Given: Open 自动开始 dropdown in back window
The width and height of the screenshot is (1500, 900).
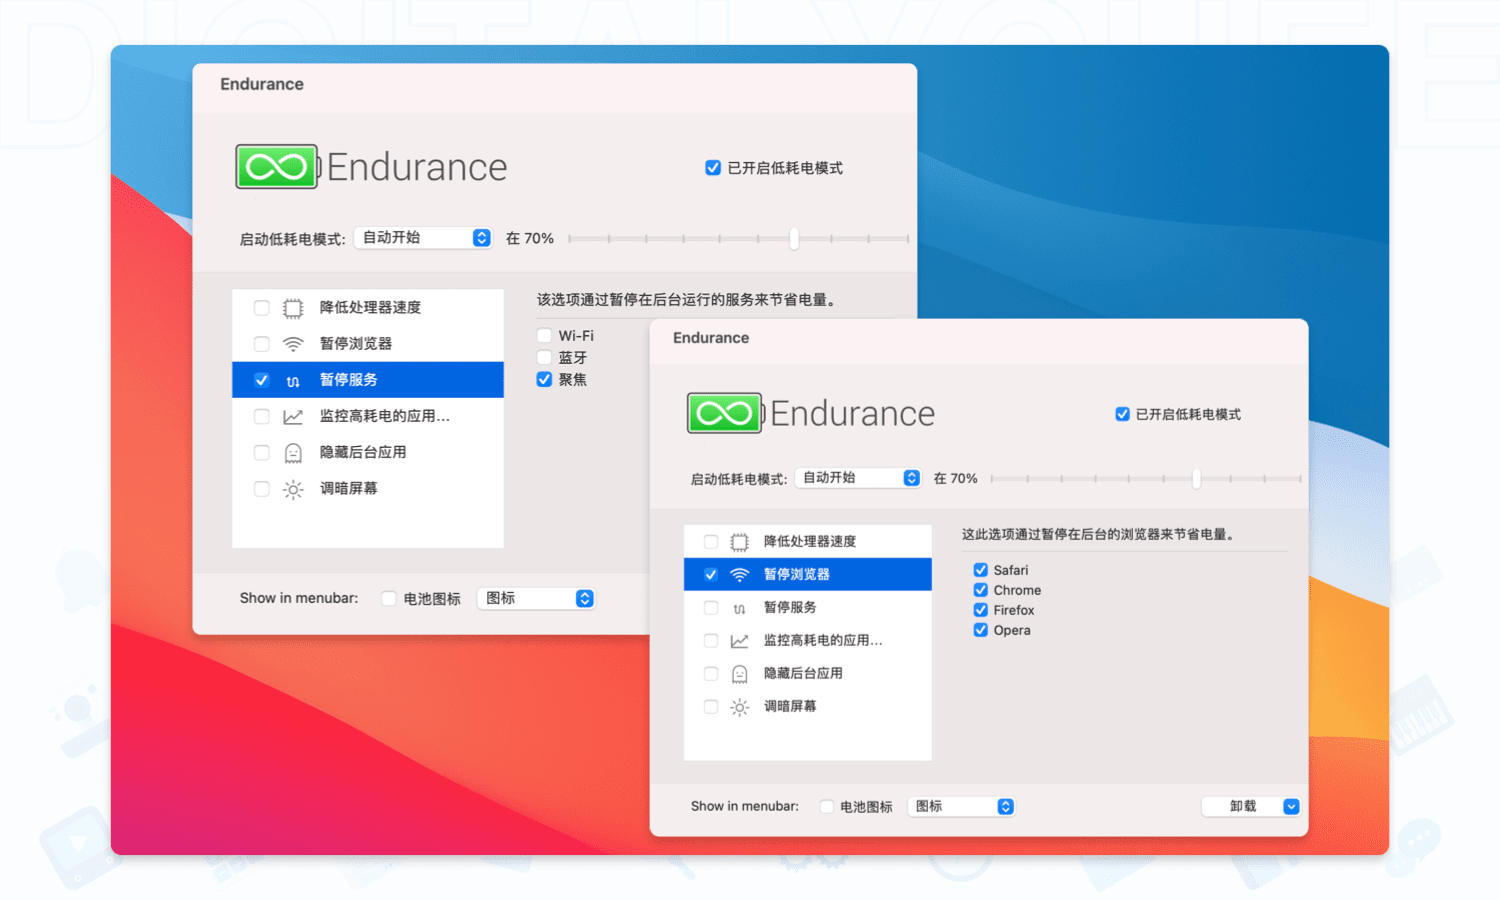Looking at the screenshot, I should (x=424, y=238).
